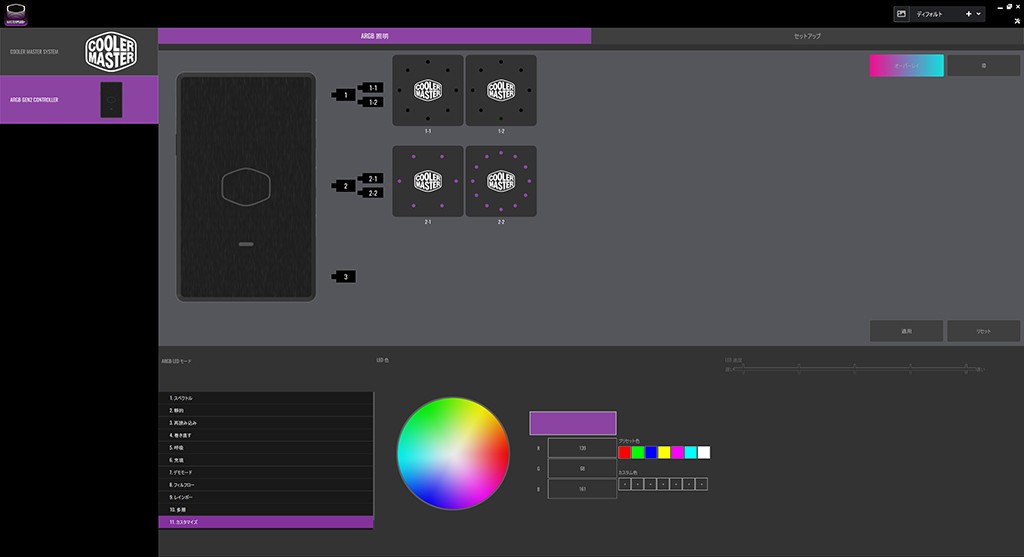Select fan device 2-1 with purple LEDs
Viewport: 1024px width, 557px height.
tap(427, 181)
